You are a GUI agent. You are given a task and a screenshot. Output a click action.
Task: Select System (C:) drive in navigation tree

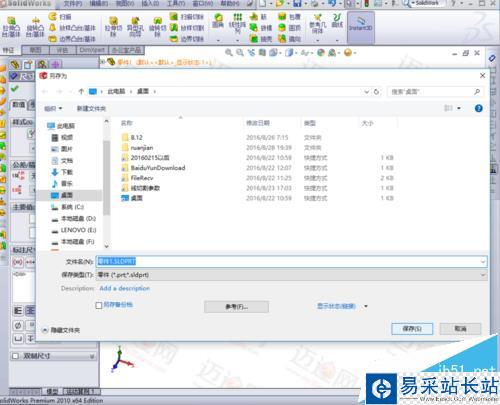click(x=67, y=207)
